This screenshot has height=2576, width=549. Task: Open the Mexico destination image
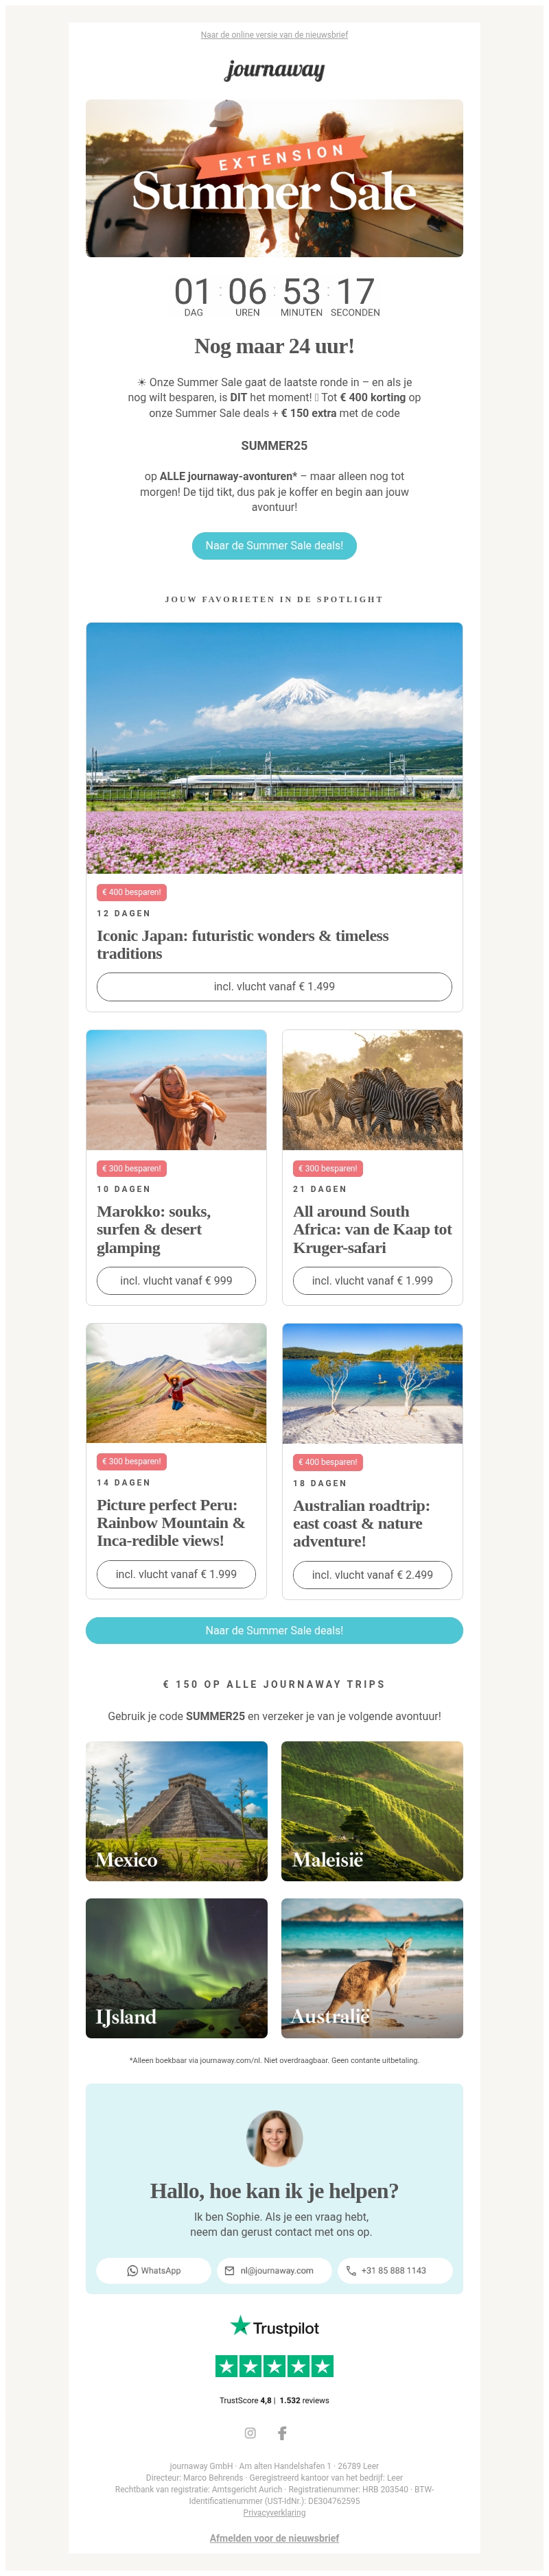[x=177, y=1811]
